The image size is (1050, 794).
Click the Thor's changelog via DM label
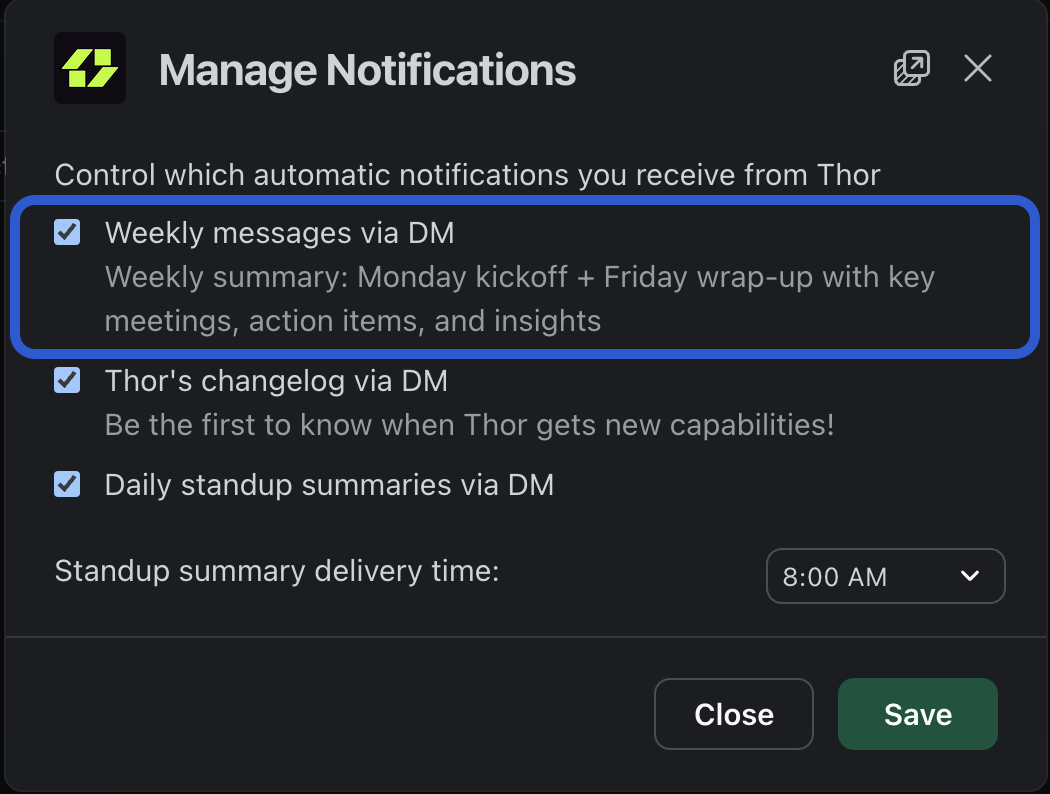click(x=275, y=380)
